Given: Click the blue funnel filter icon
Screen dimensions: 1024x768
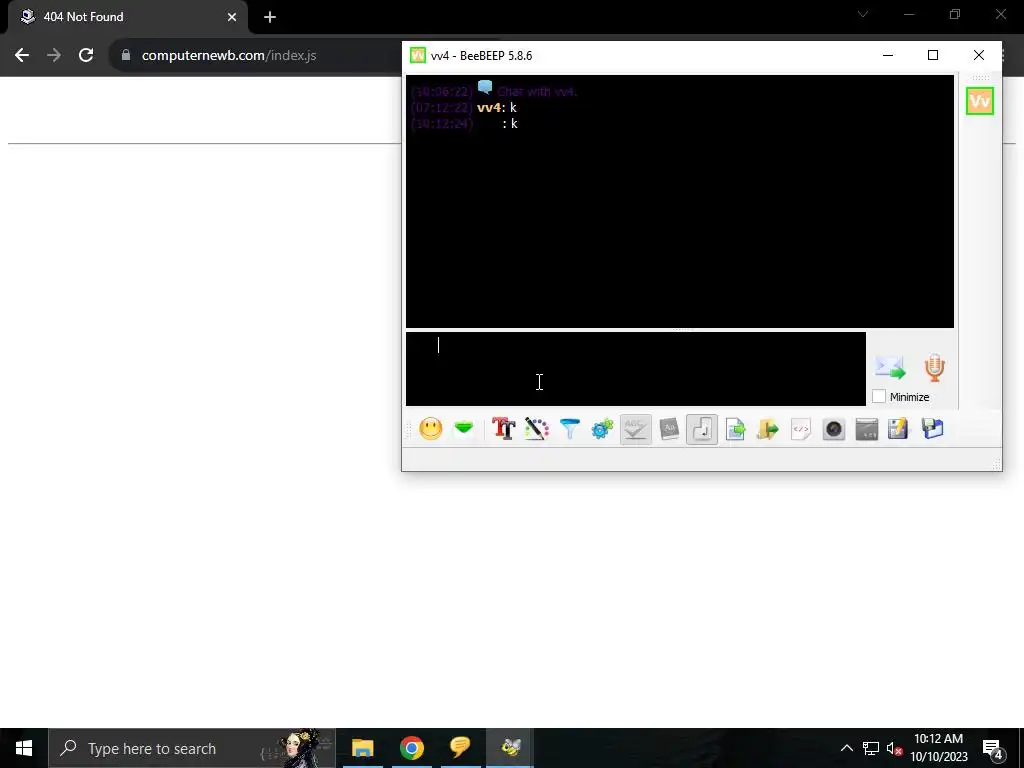Looking at the screenshot, I should coord(569,429).
